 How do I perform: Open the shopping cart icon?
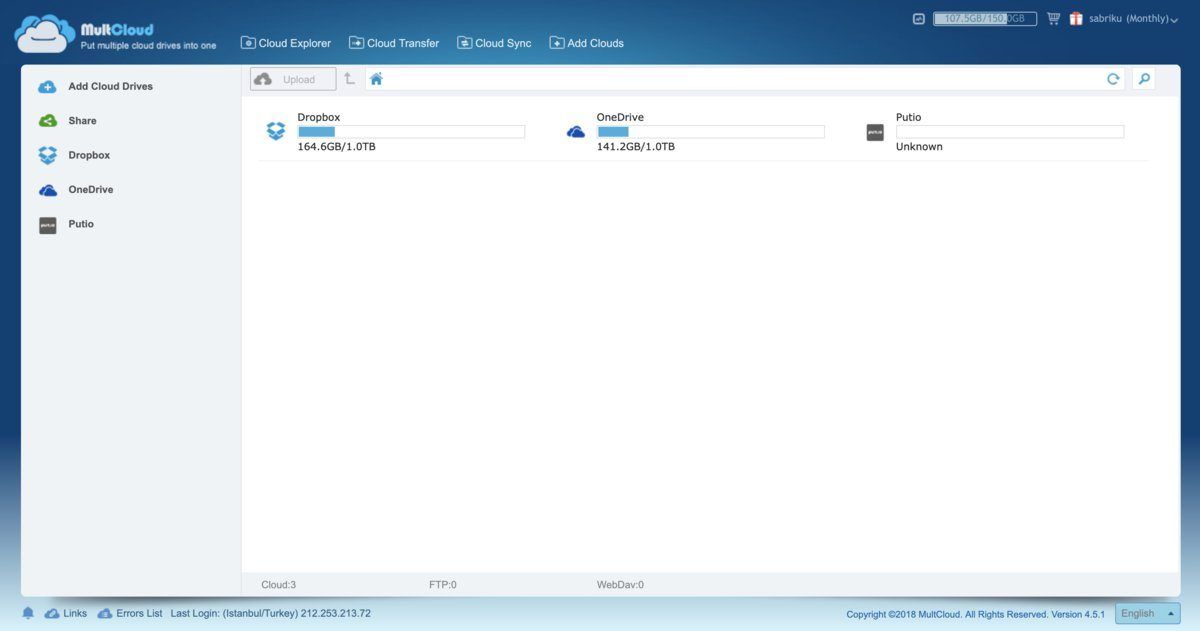pyautogui.click(x=1053, y=19)
